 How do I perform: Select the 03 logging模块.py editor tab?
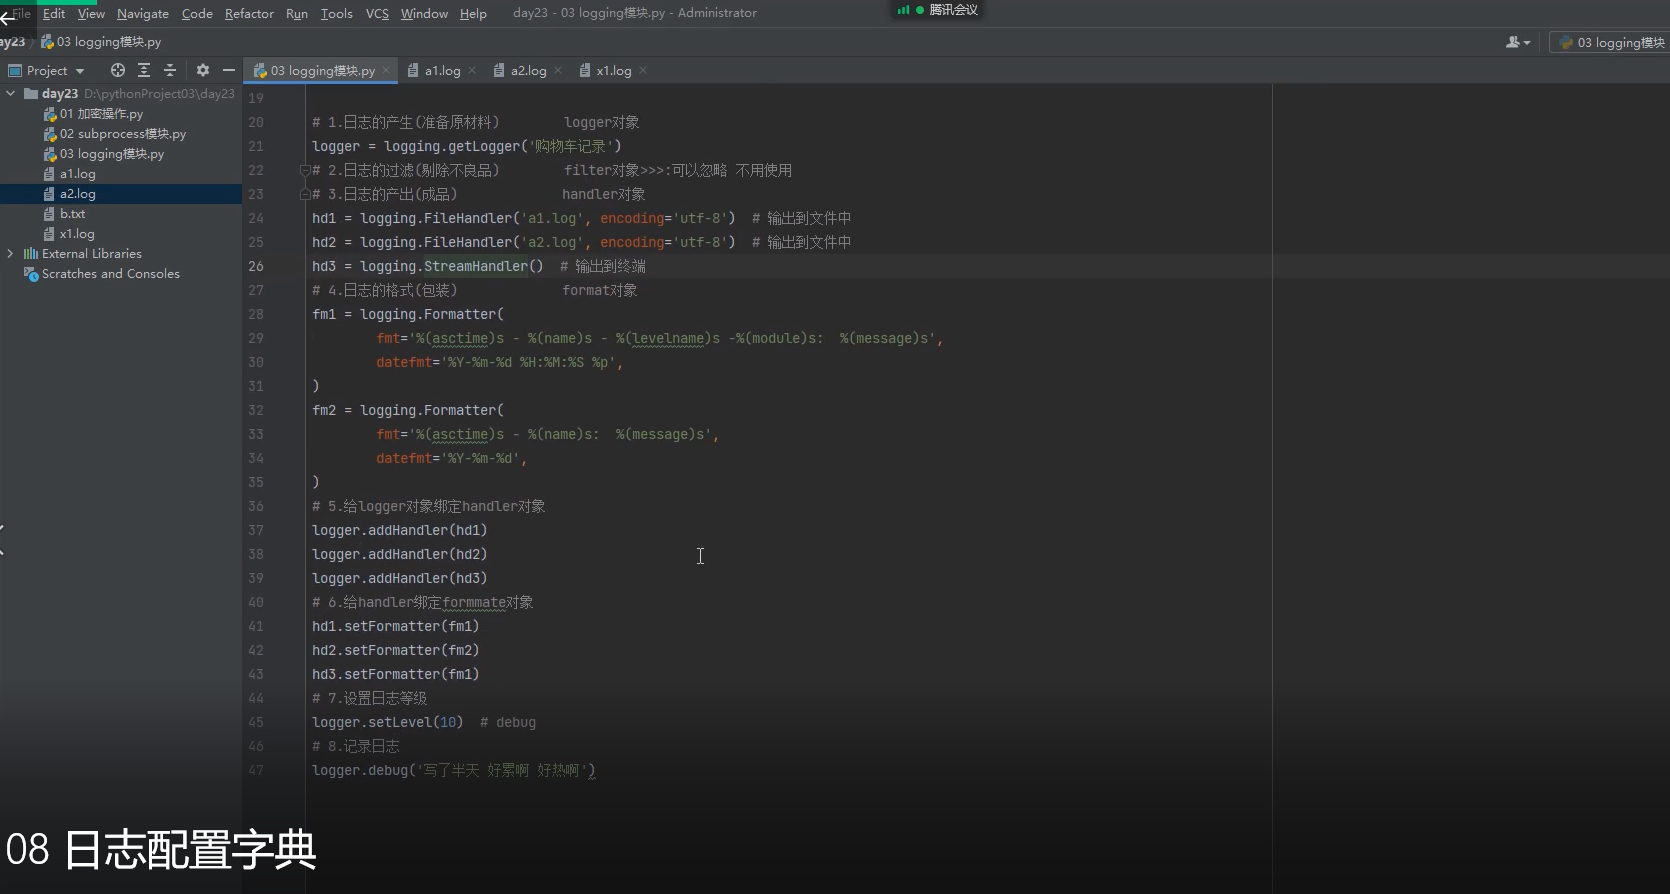click(322, 70)
